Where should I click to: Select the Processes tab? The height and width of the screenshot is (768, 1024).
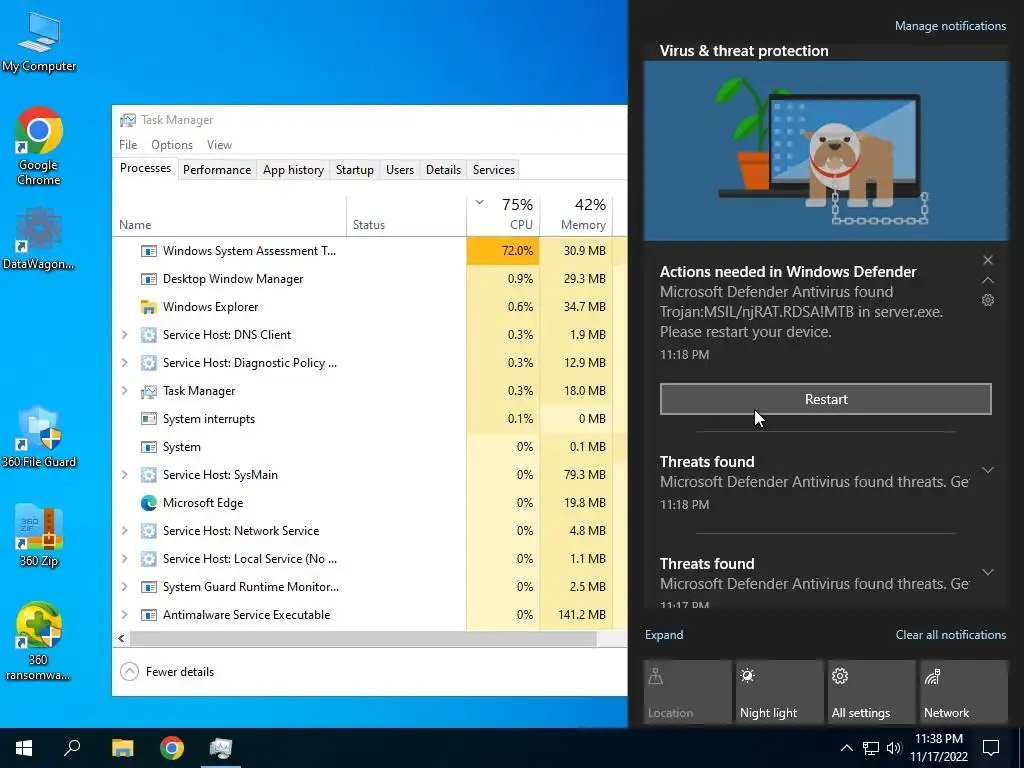click(x=145, y=168)
